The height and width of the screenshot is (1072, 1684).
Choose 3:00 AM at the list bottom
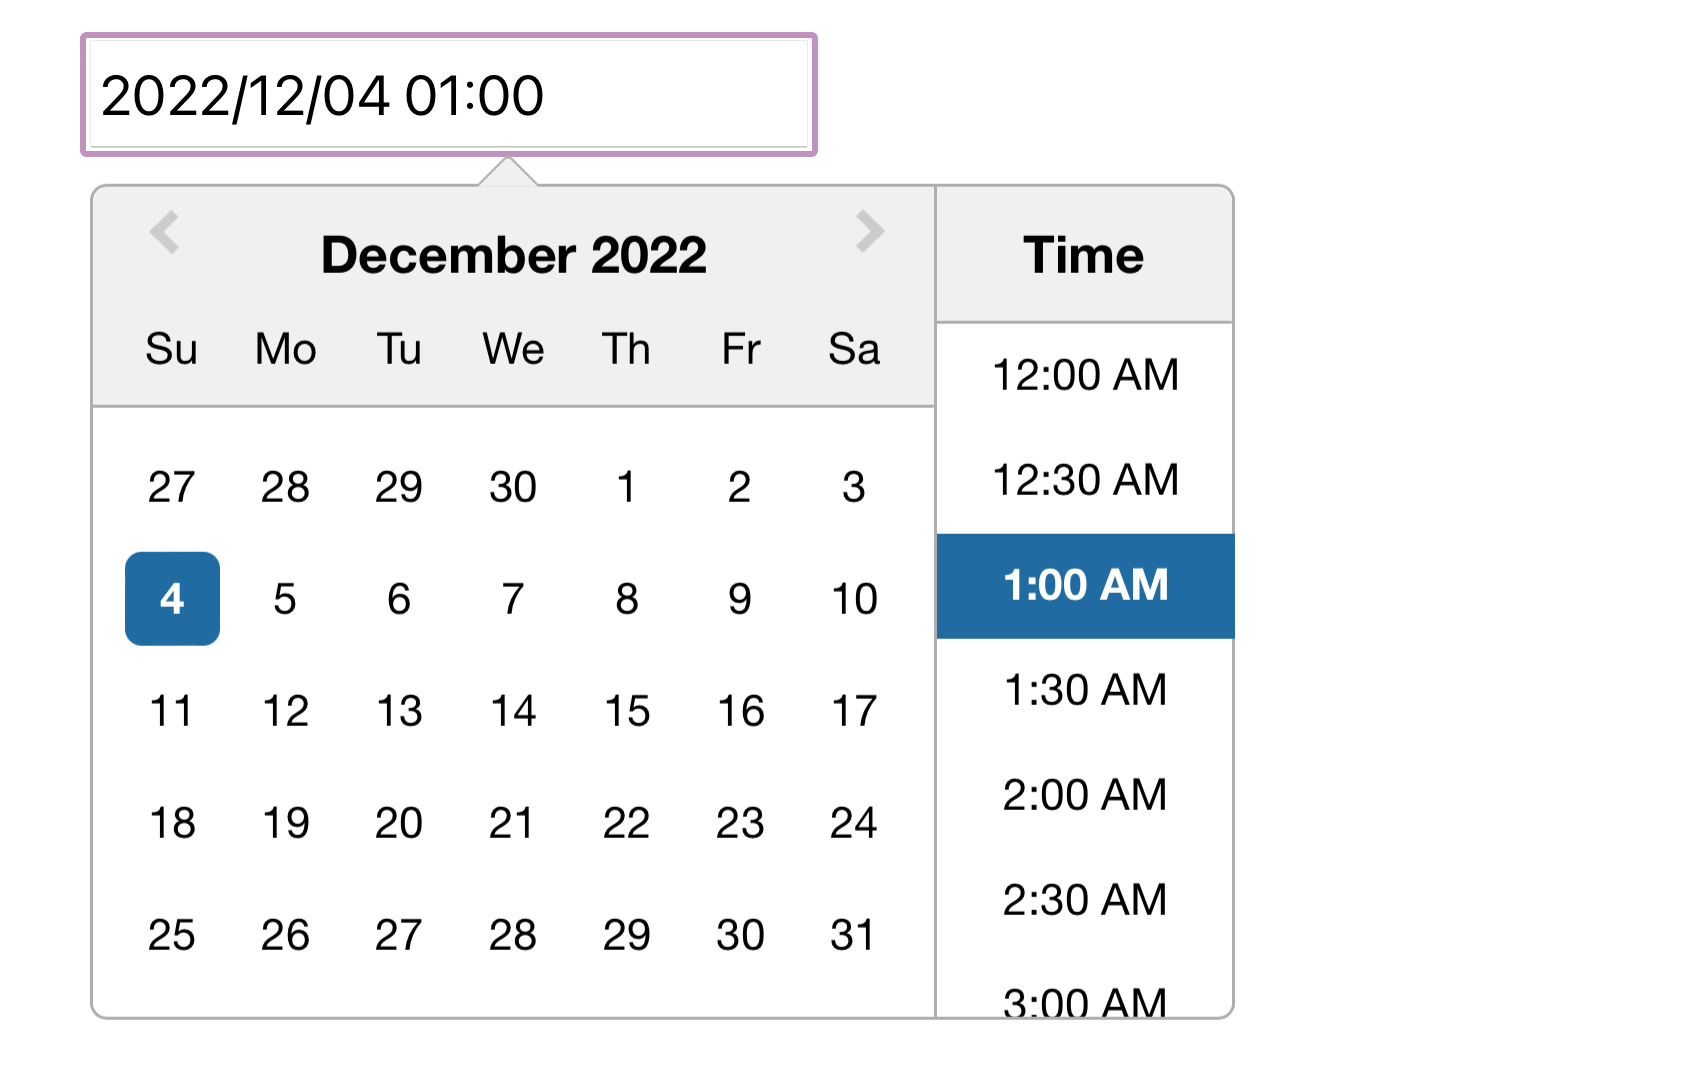point(1085,1000)
